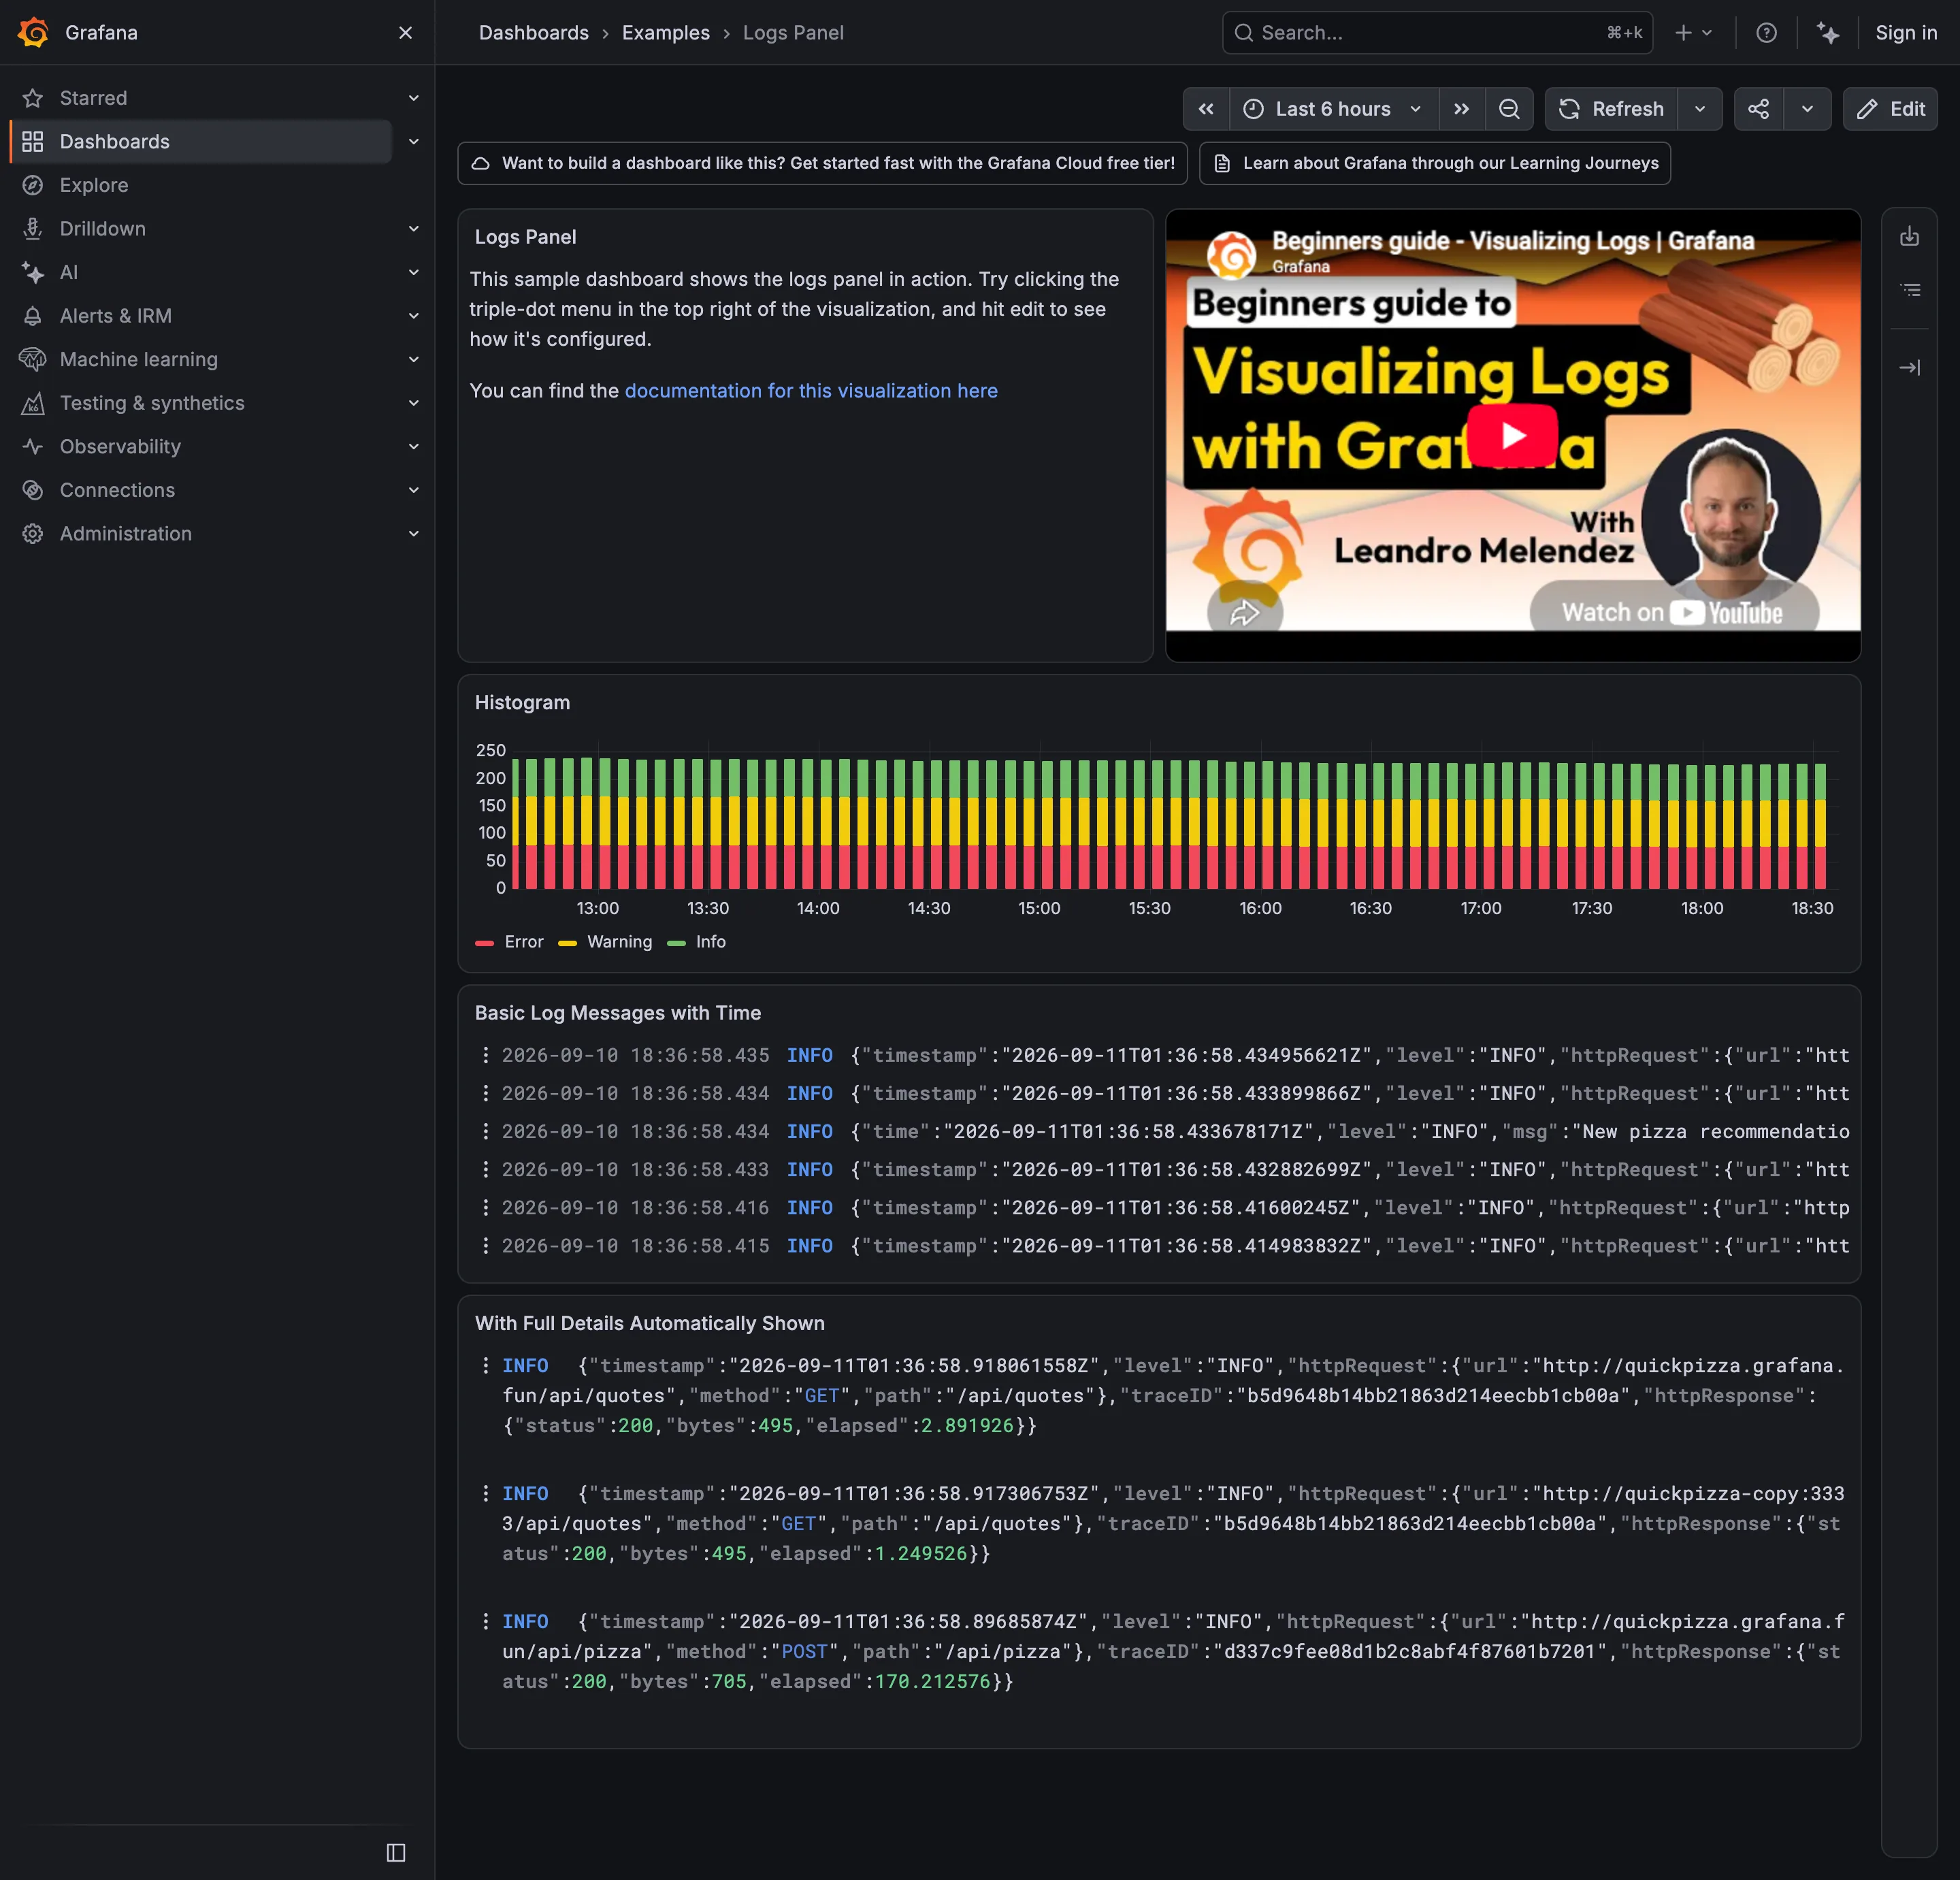Expand Observability chevron
The width and height of the screenshot is (1960, 1880).
(413, 446)
